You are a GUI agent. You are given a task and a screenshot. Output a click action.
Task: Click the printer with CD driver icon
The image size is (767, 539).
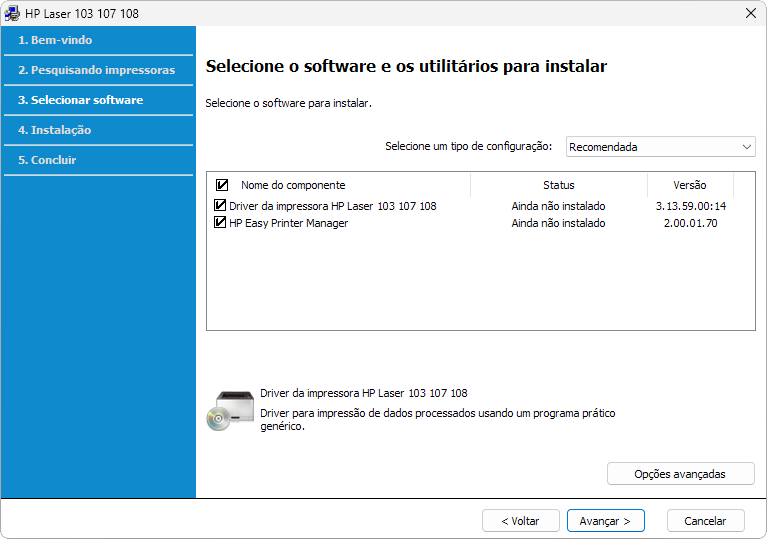pos(230,411)
